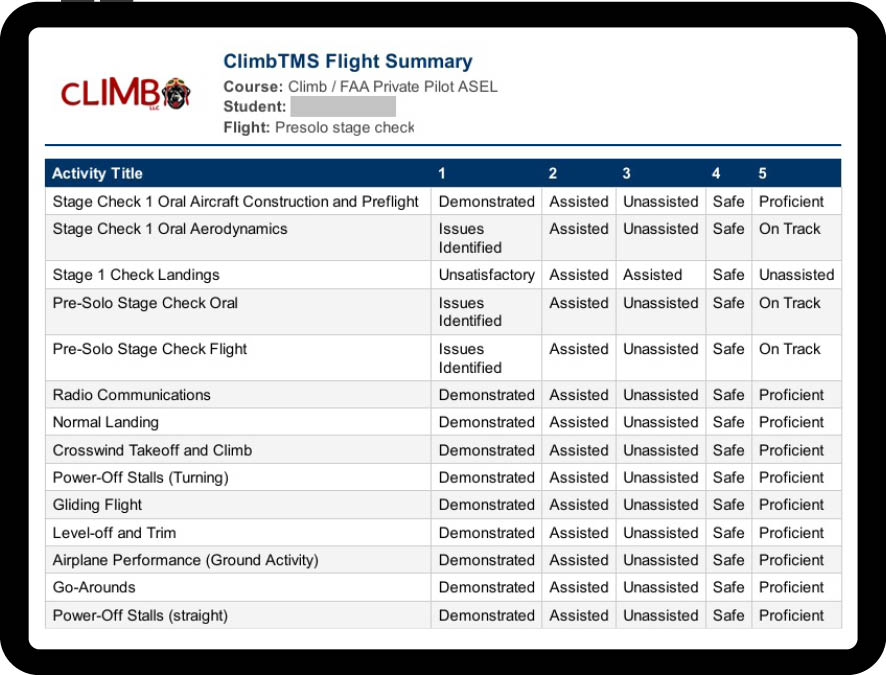Click the Activity Title column header
The height and width of the screenshot is (675, 886).
97,173
